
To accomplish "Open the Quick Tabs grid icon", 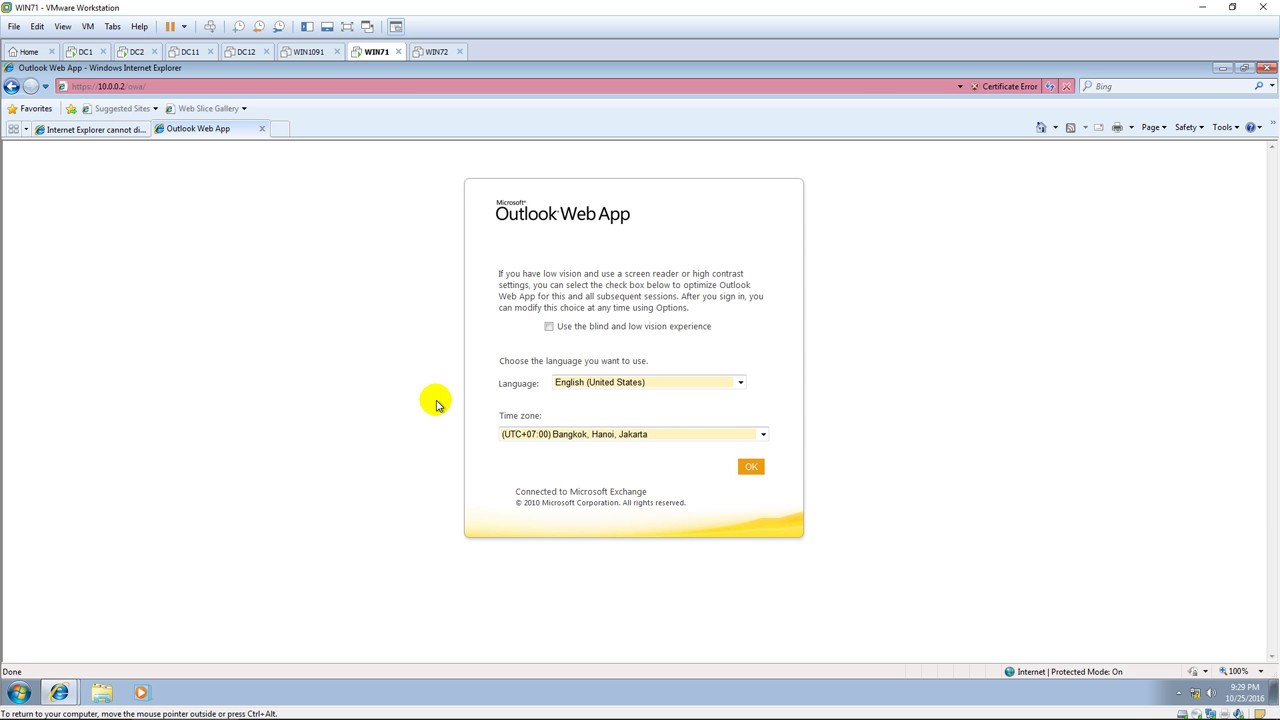I will (13, 129).
